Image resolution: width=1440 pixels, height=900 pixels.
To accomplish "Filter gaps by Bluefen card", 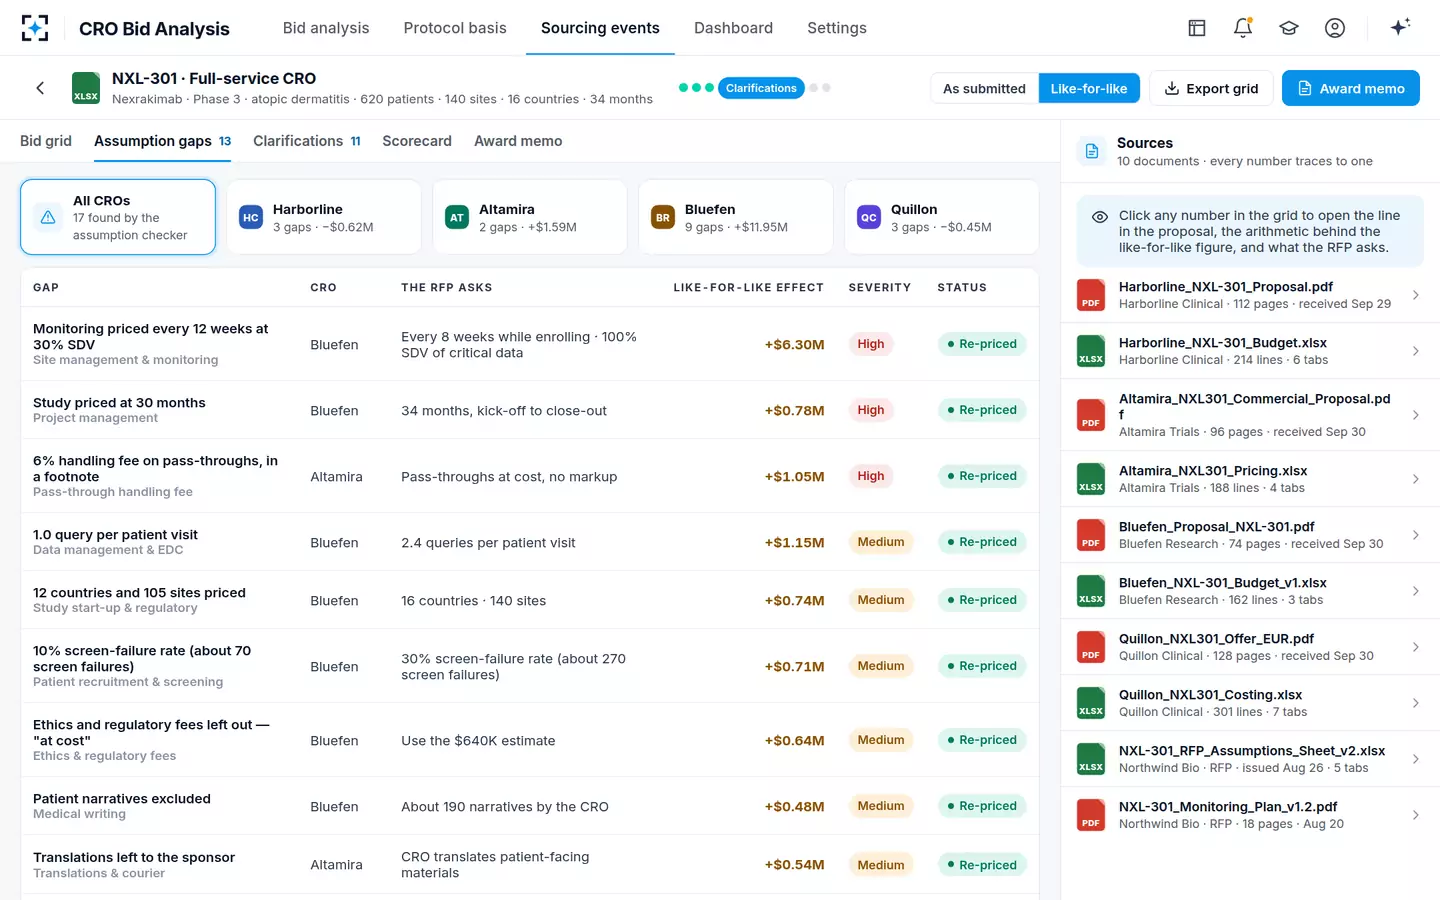I will tap(735, 217).
